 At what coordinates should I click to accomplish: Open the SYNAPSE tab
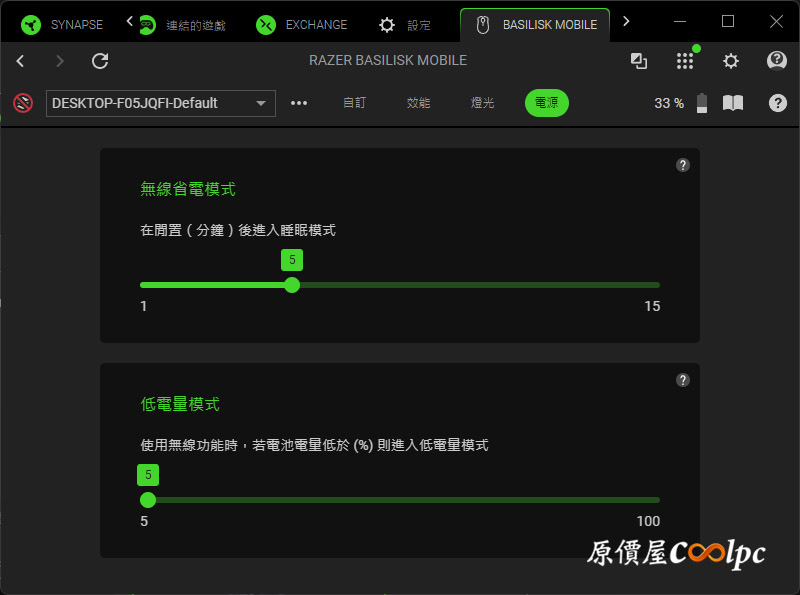tap(62, 24)
